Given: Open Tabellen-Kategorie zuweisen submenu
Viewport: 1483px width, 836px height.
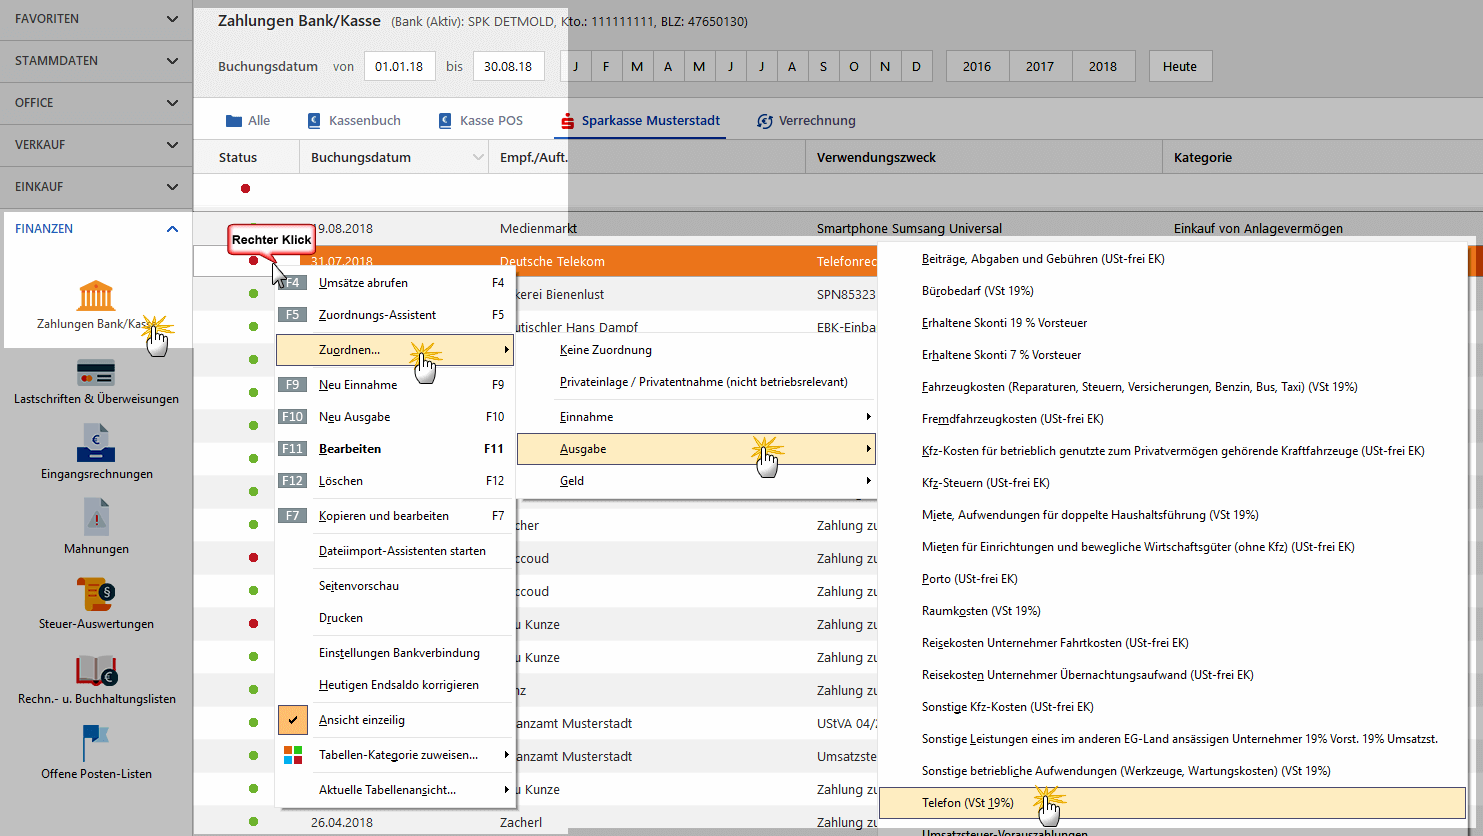Looking at the screenshot, I should (395, 755).
